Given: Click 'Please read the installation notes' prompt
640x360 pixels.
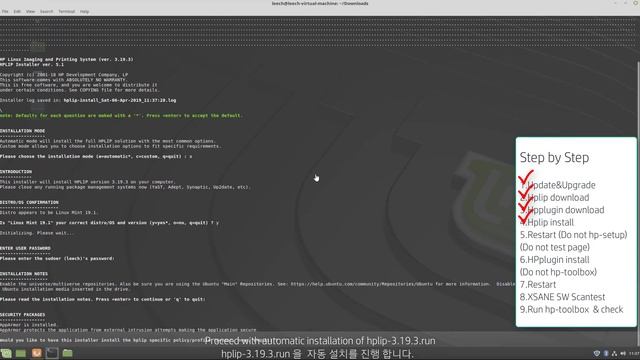Looking at the screenshot, I should pos(103,299).
